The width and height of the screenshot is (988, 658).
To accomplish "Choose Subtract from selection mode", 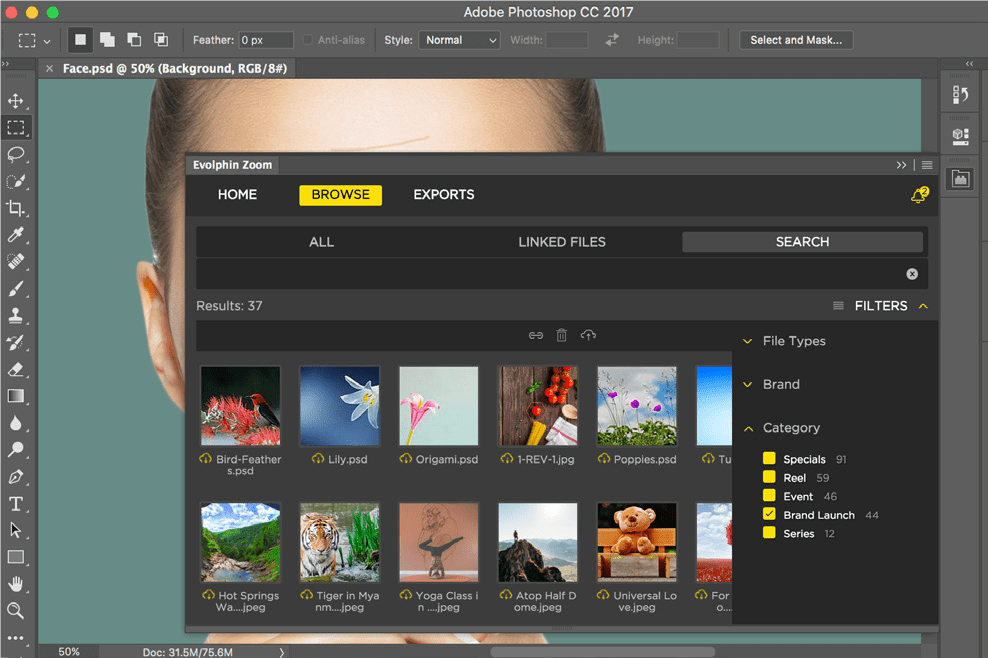I will click(x=134, y=40).
